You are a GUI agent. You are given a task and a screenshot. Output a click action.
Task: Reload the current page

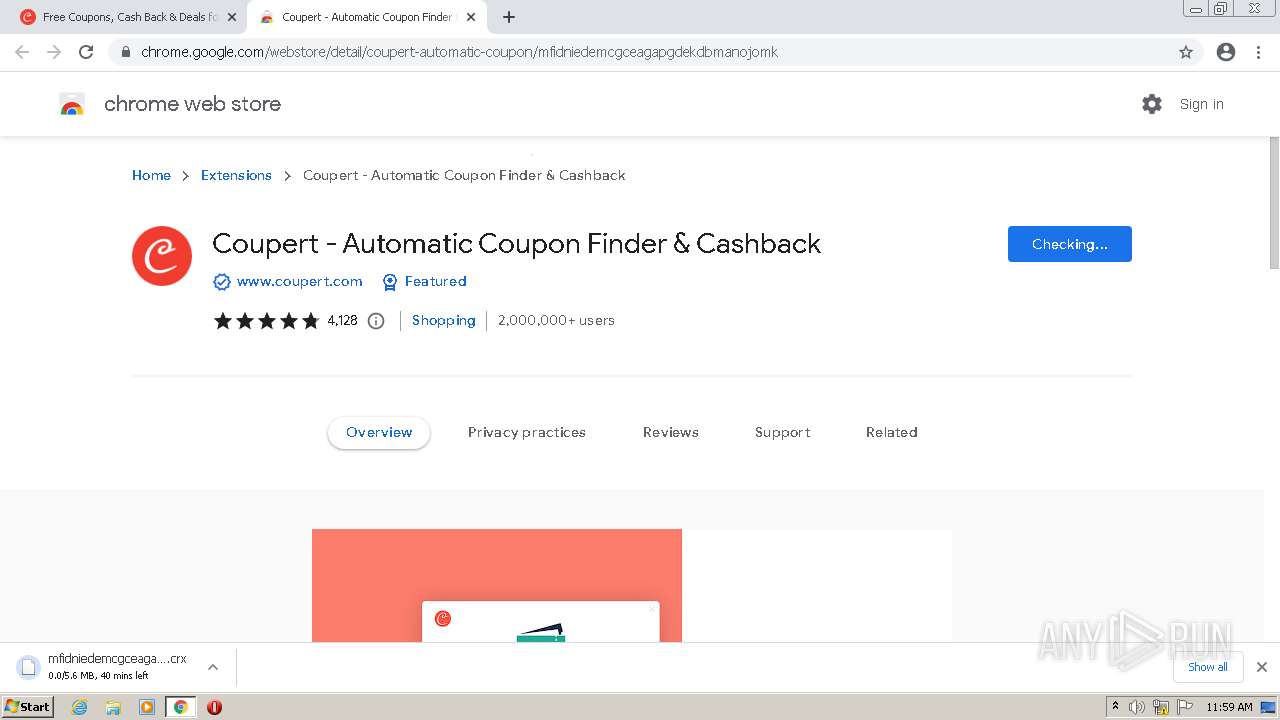[x=86, y=52]
